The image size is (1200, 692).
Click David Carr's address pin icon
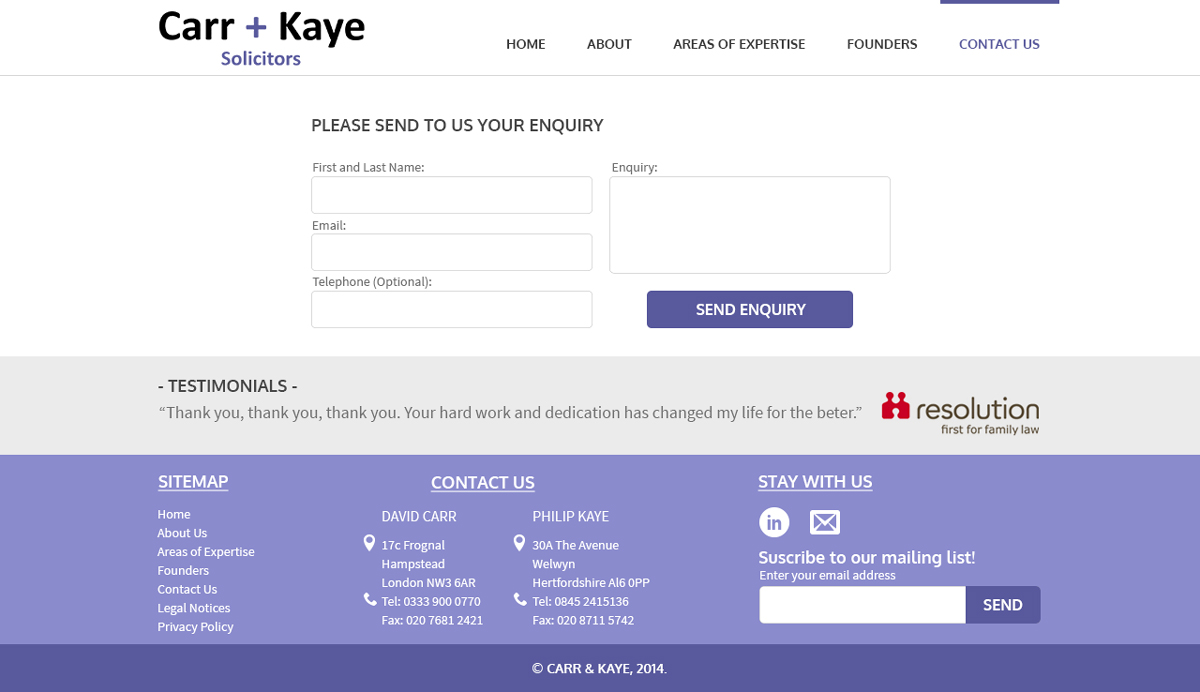(369, 543)
